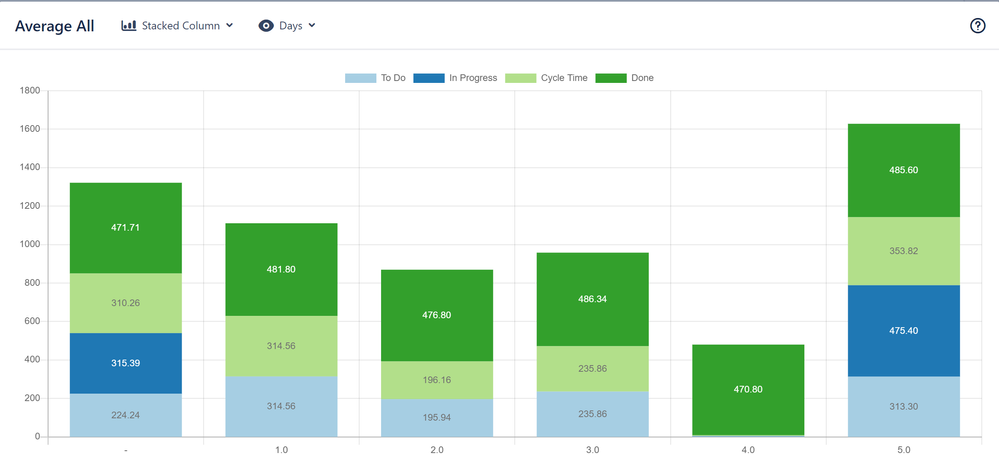Click the Average All title
999x475 pixels.
[55, 26]
